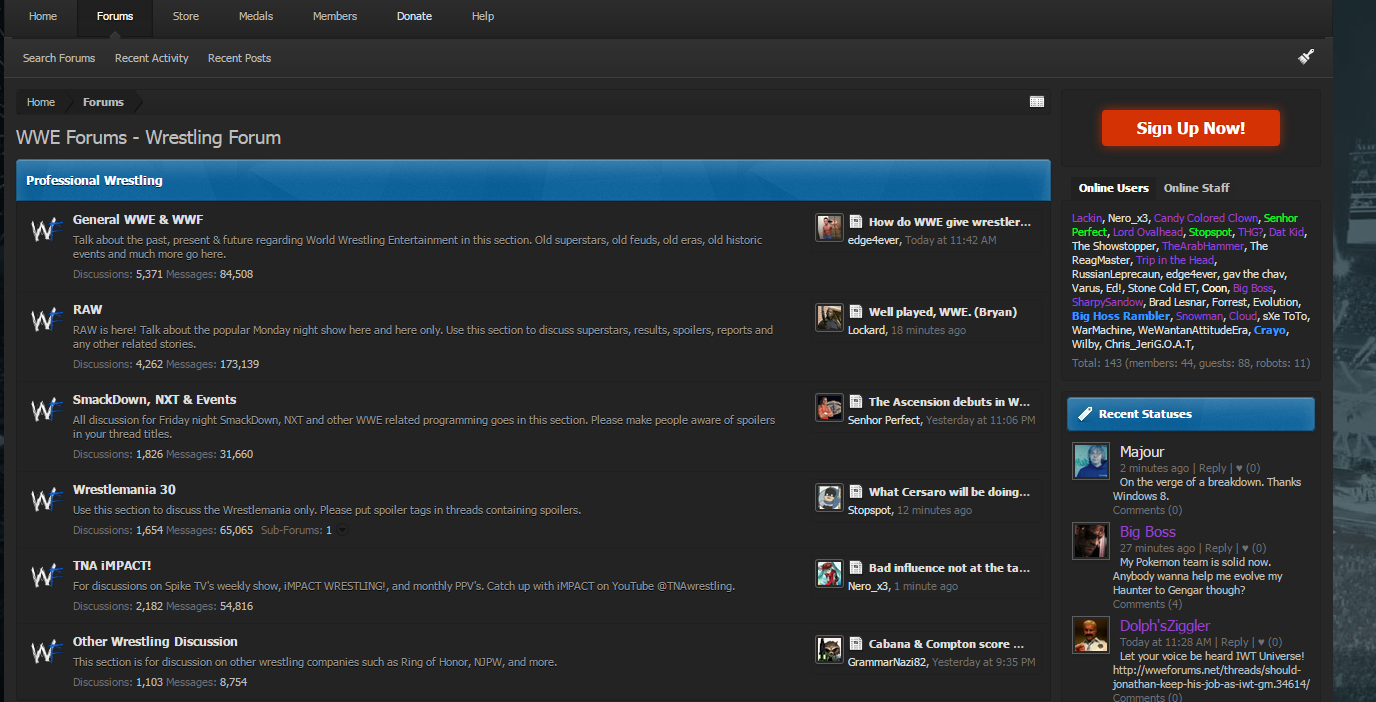The width and height of the screenshot is (1376, 702).
Task: Click the pencil icon in Recent Statuses header
Action: [1082, 414]
